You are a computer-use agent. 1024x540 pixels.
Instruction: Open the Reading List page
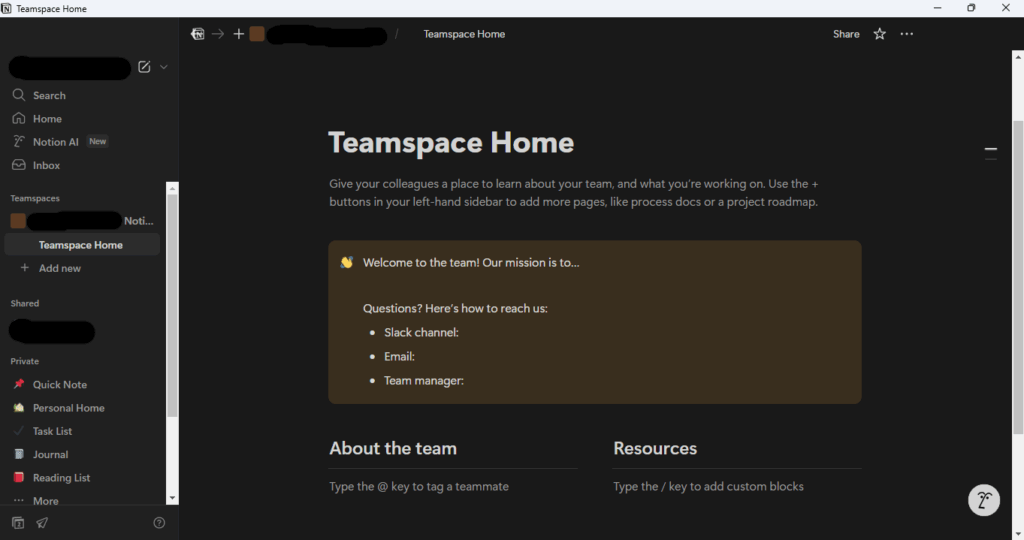point(61,478)
